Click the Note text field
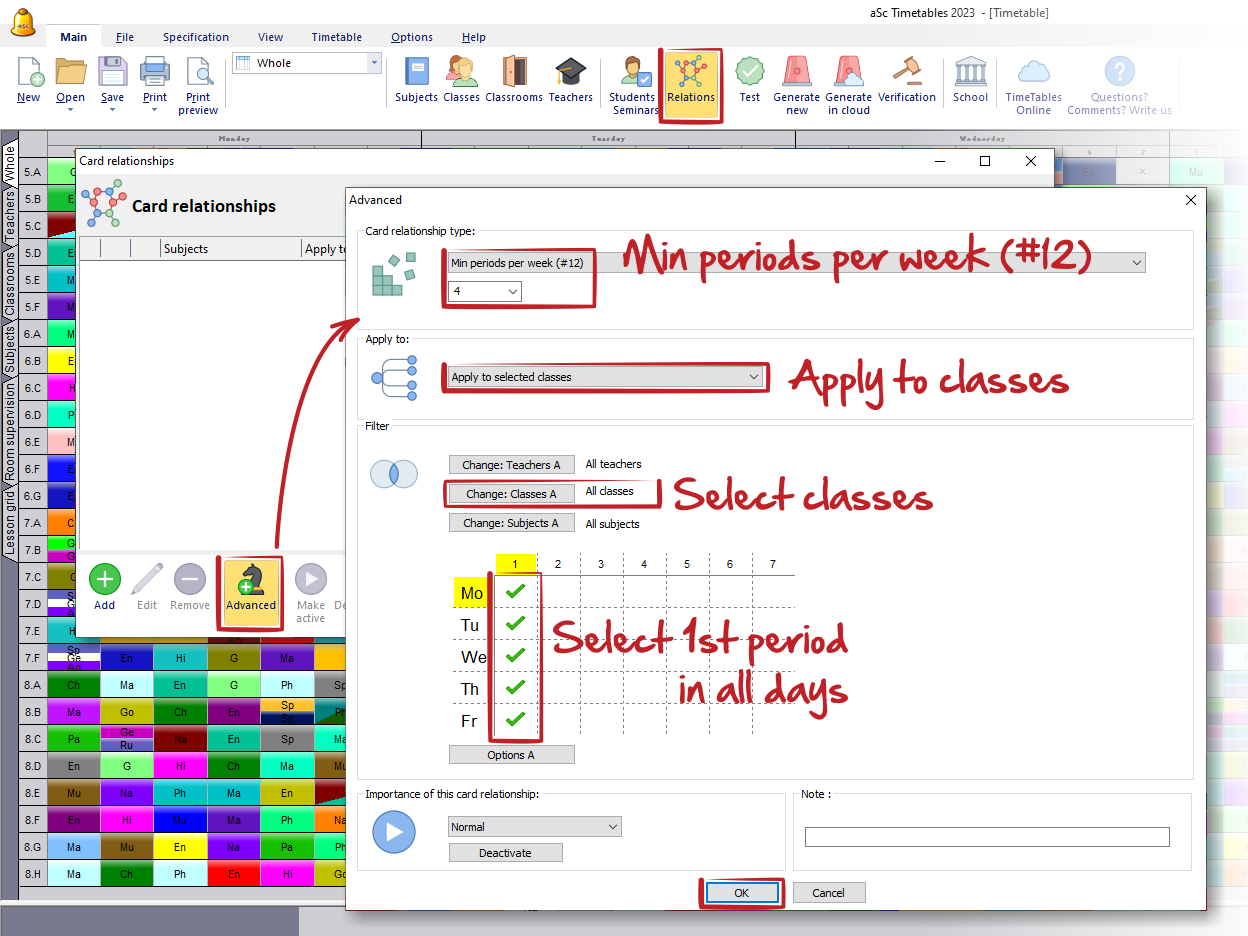Screen dimensions: 1248x936 tap(987, 837)
